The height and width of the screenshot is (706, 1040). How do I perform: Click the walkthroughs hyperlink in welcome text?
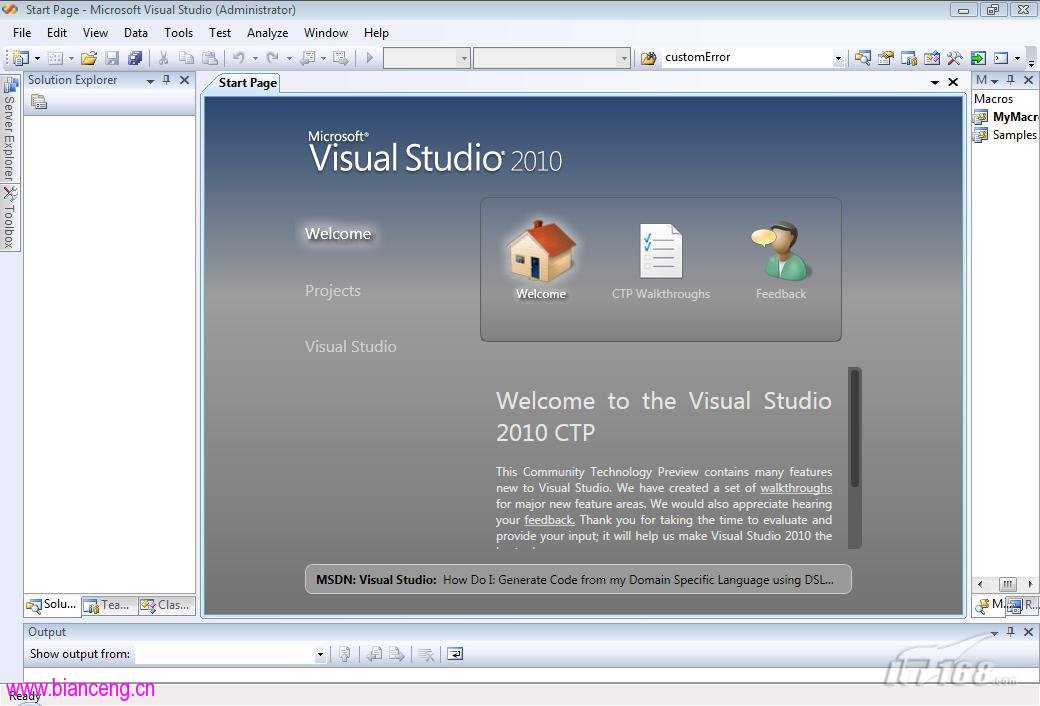(796, 488)
